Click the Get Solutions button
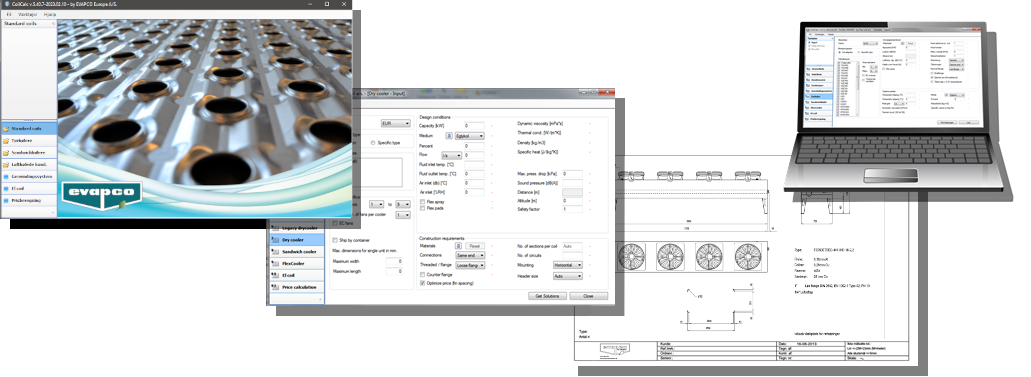1031x377 pixels. tap(547, 296)
